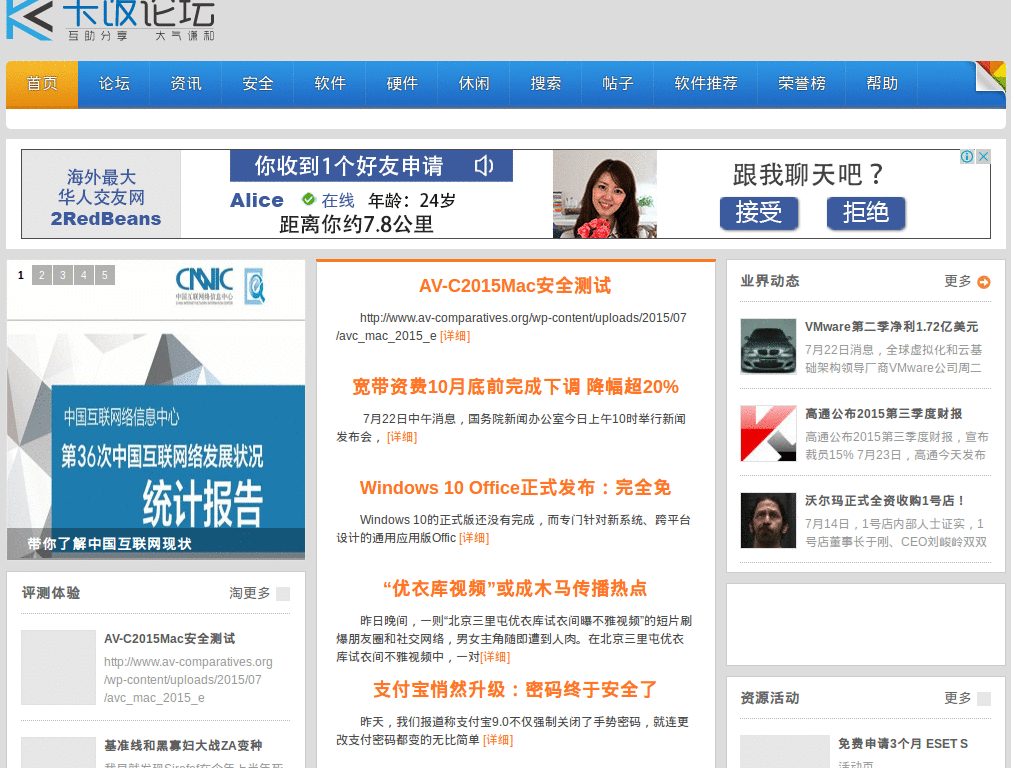Open 软件推荐 in the nav bar

pyautogui.click(x=706, y=84)
